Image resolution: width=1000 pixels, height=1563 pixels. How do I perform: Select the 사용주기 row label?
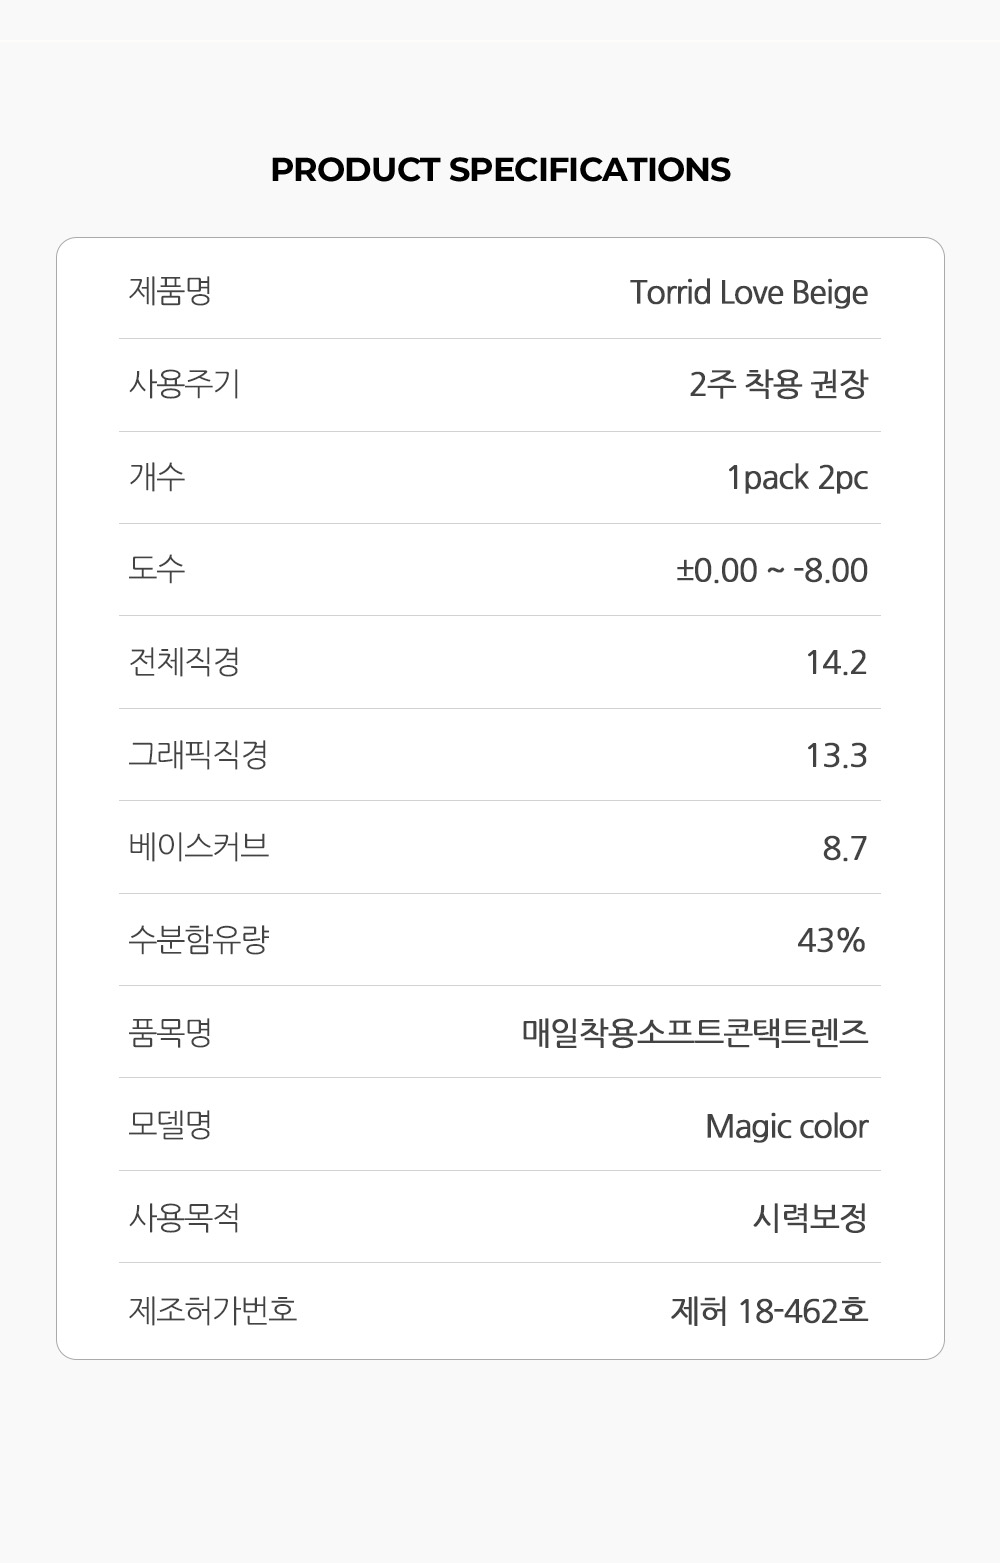coord(184,384)
